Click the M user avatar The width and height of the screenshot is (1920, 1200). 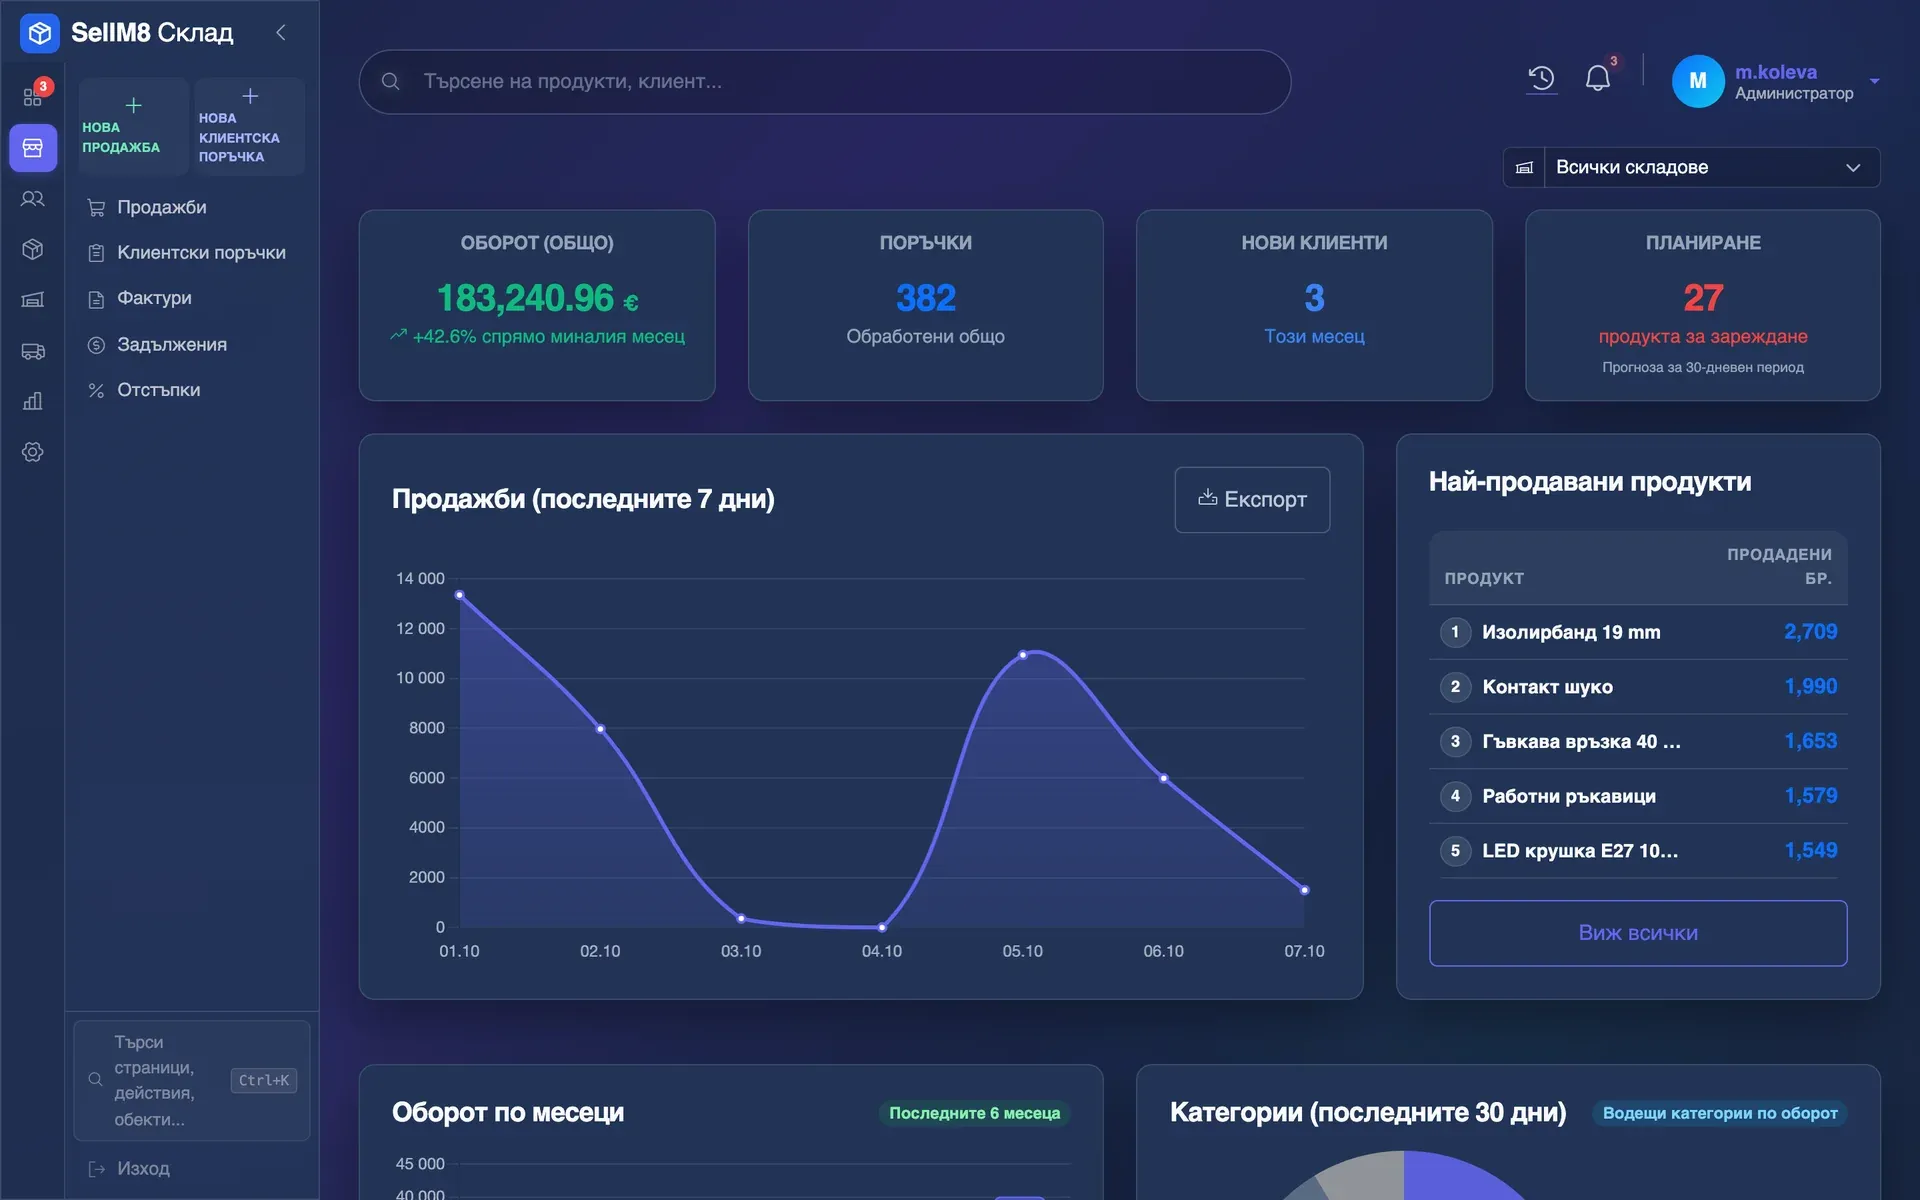pyautogui.click(x=1698, y=81)
